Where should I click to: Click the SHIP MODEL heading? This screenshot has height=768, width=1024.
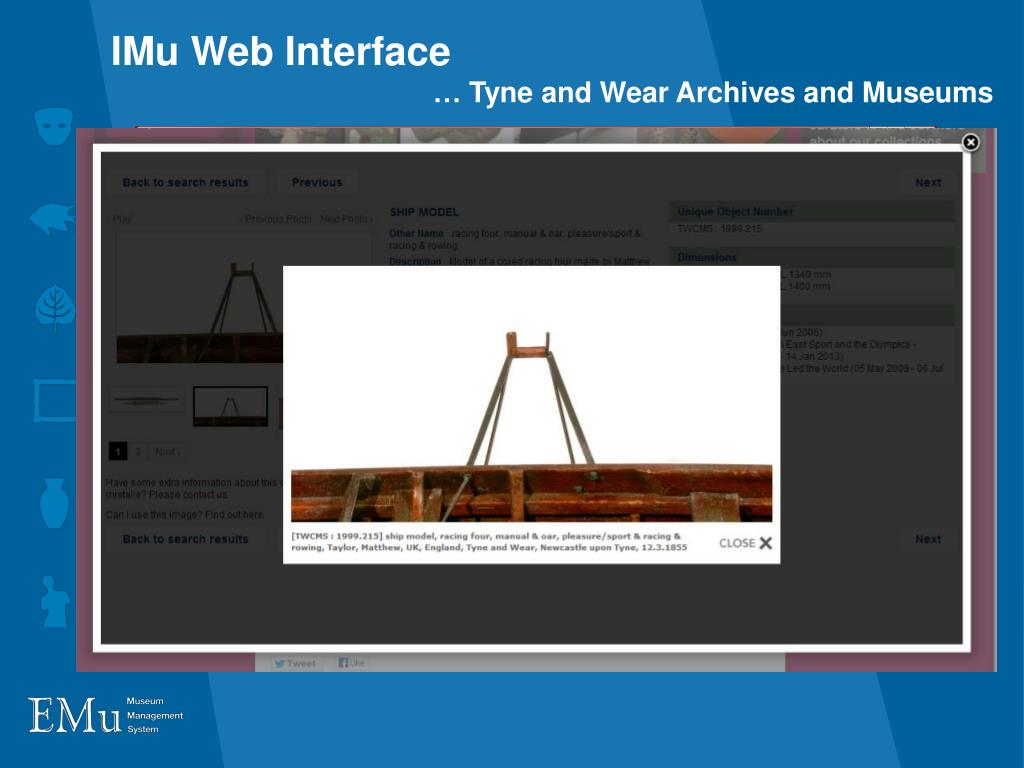tap(424, 212)
